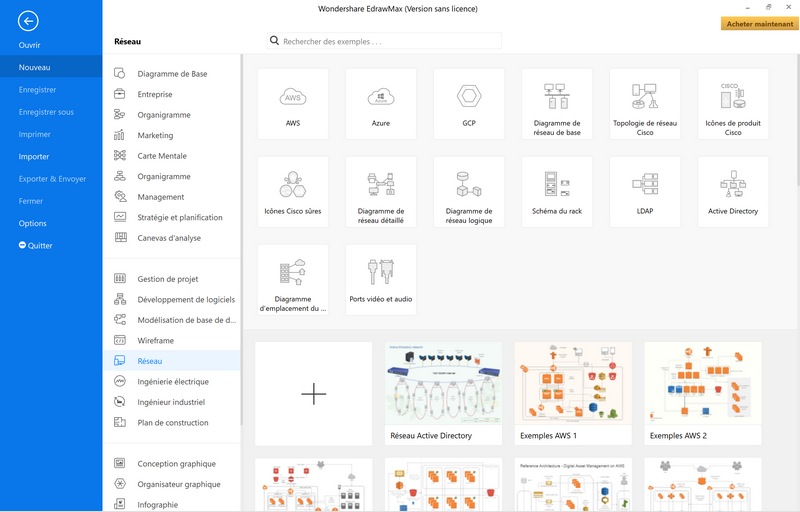Viewport: 800px width, 512px height.
Task: Select the LDAP template
Action: tap(645, 192)
